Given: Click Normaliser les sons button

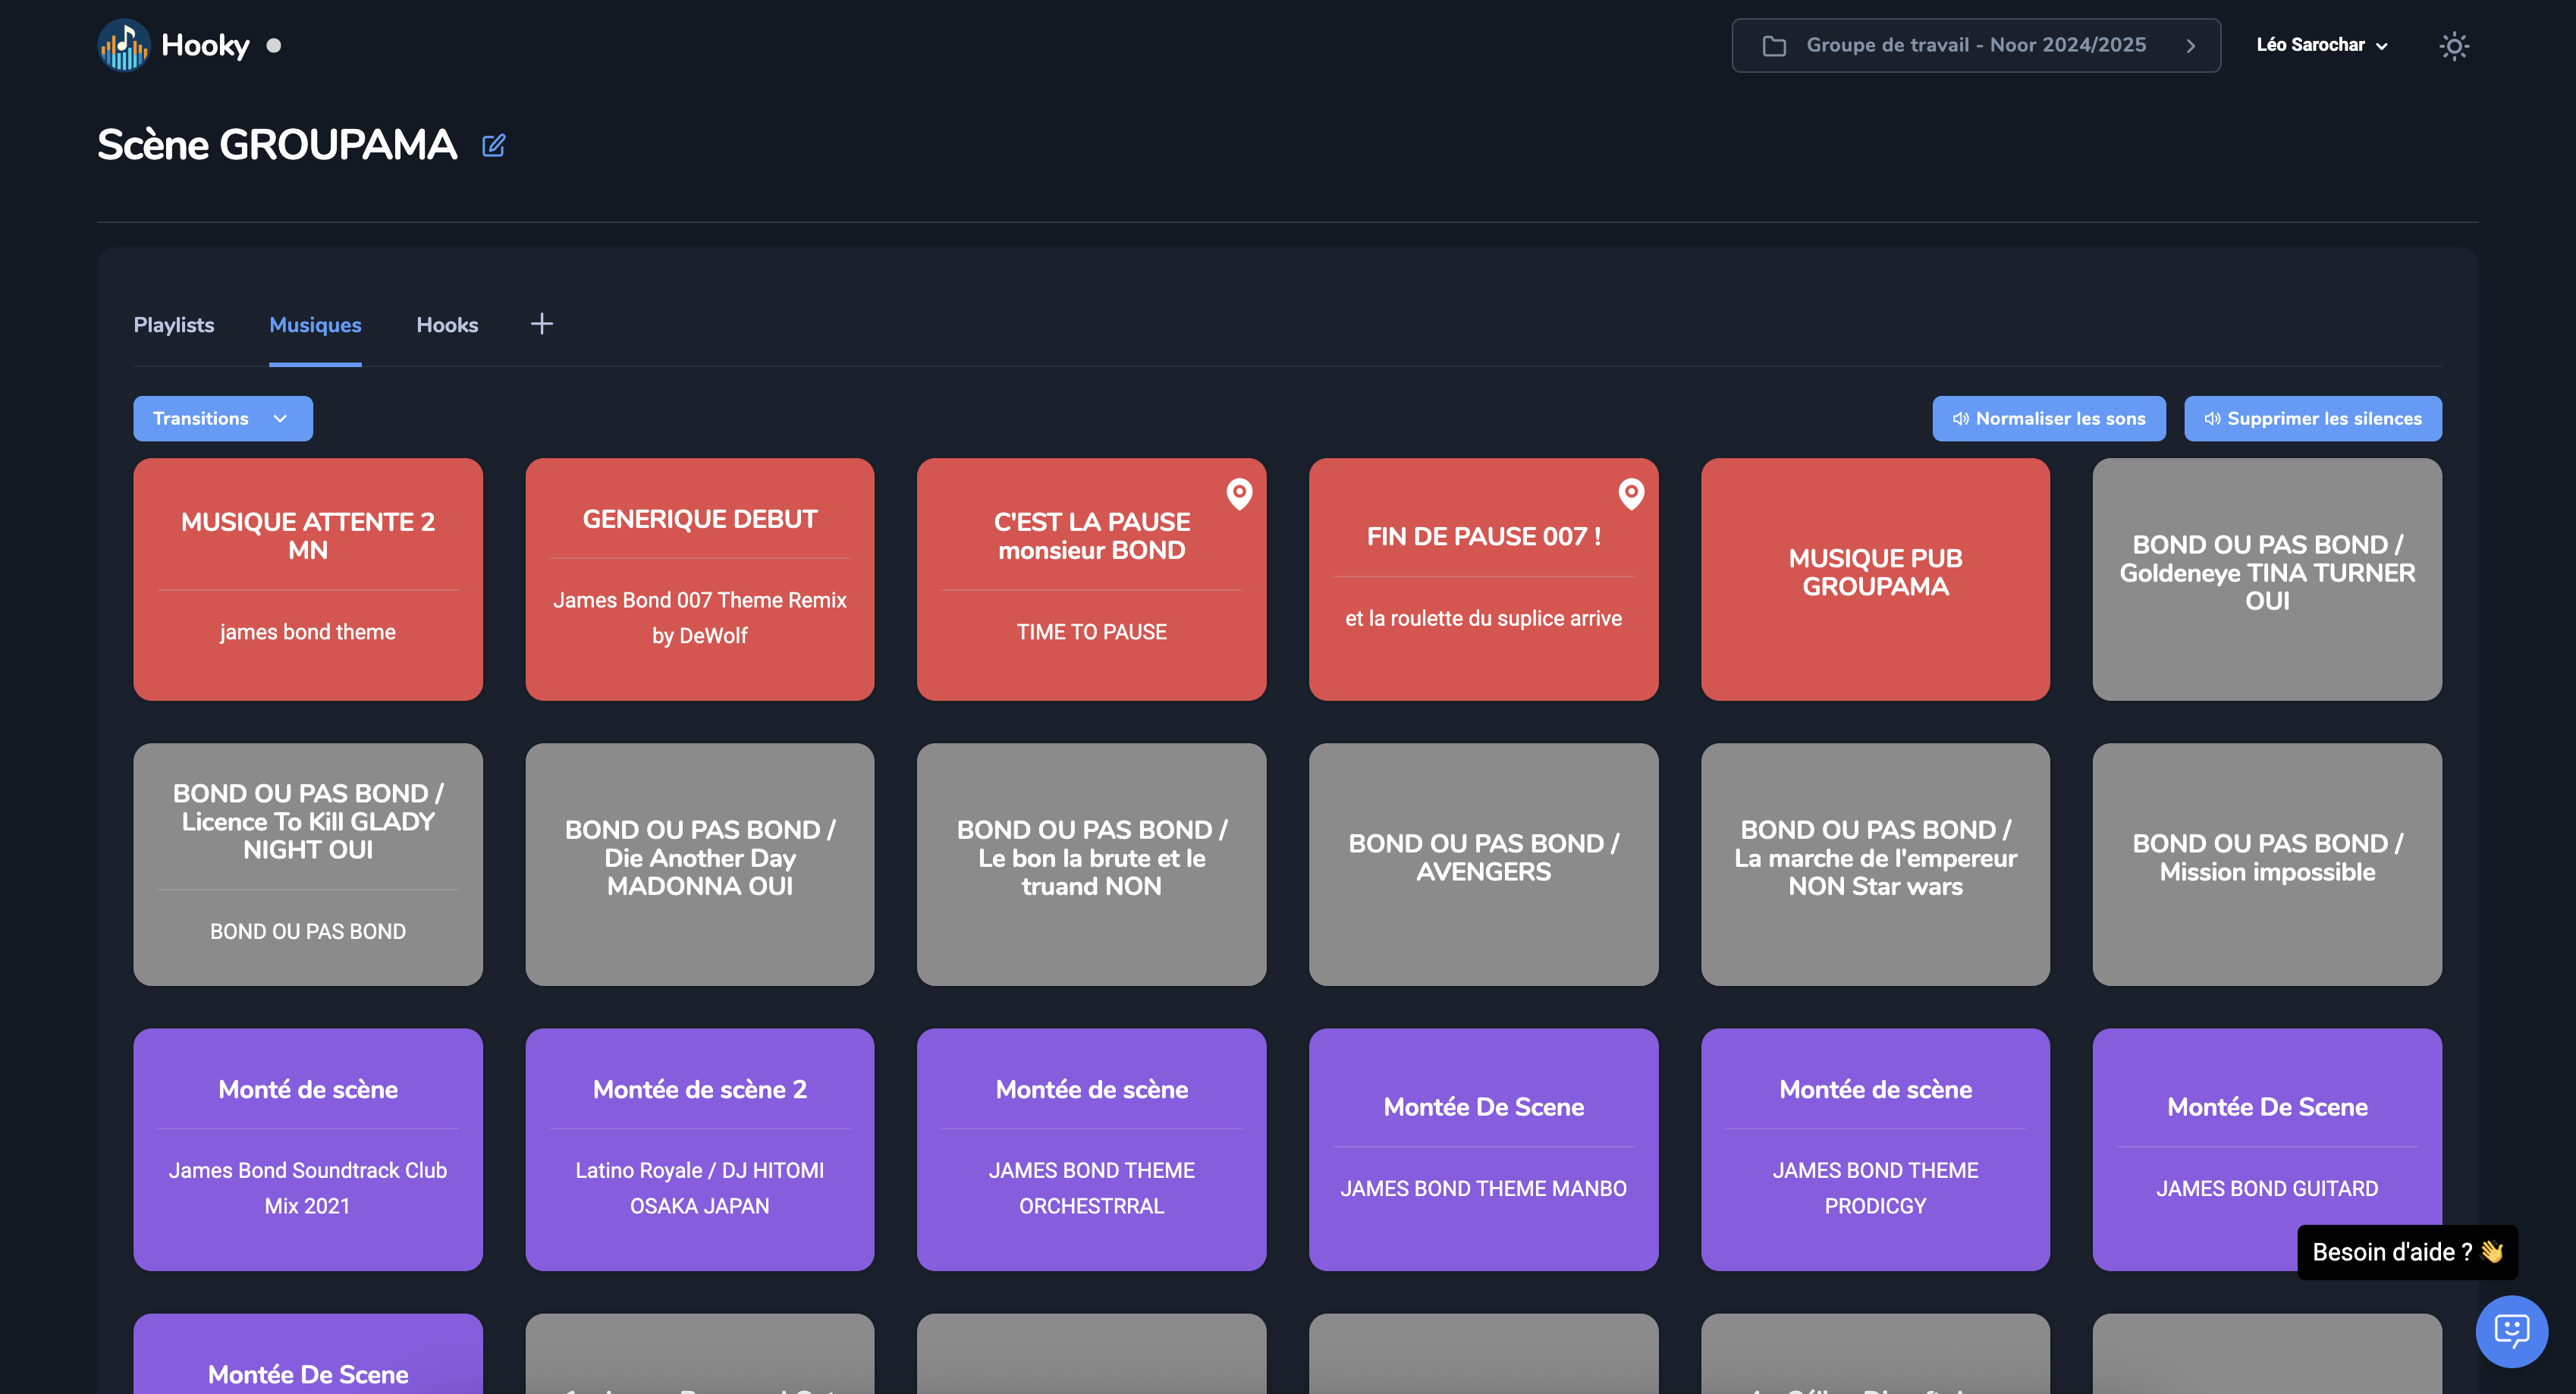Looking at the screenshot, I should tap(2048, 418).
